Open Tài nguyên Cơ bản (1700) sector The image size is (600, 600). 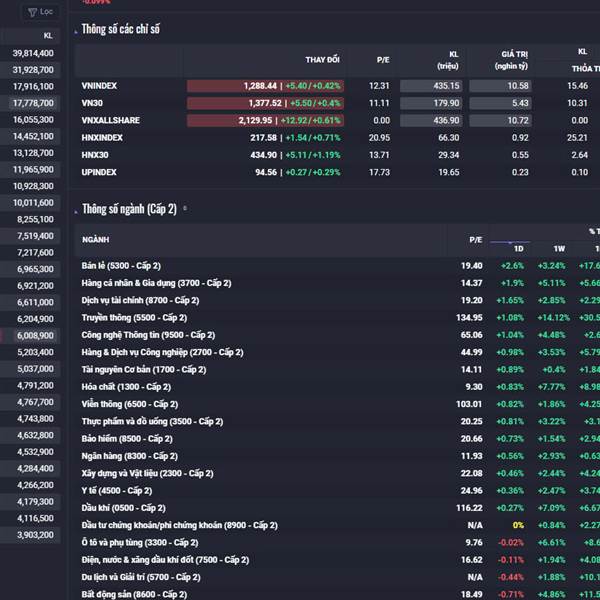pos(143,370)
